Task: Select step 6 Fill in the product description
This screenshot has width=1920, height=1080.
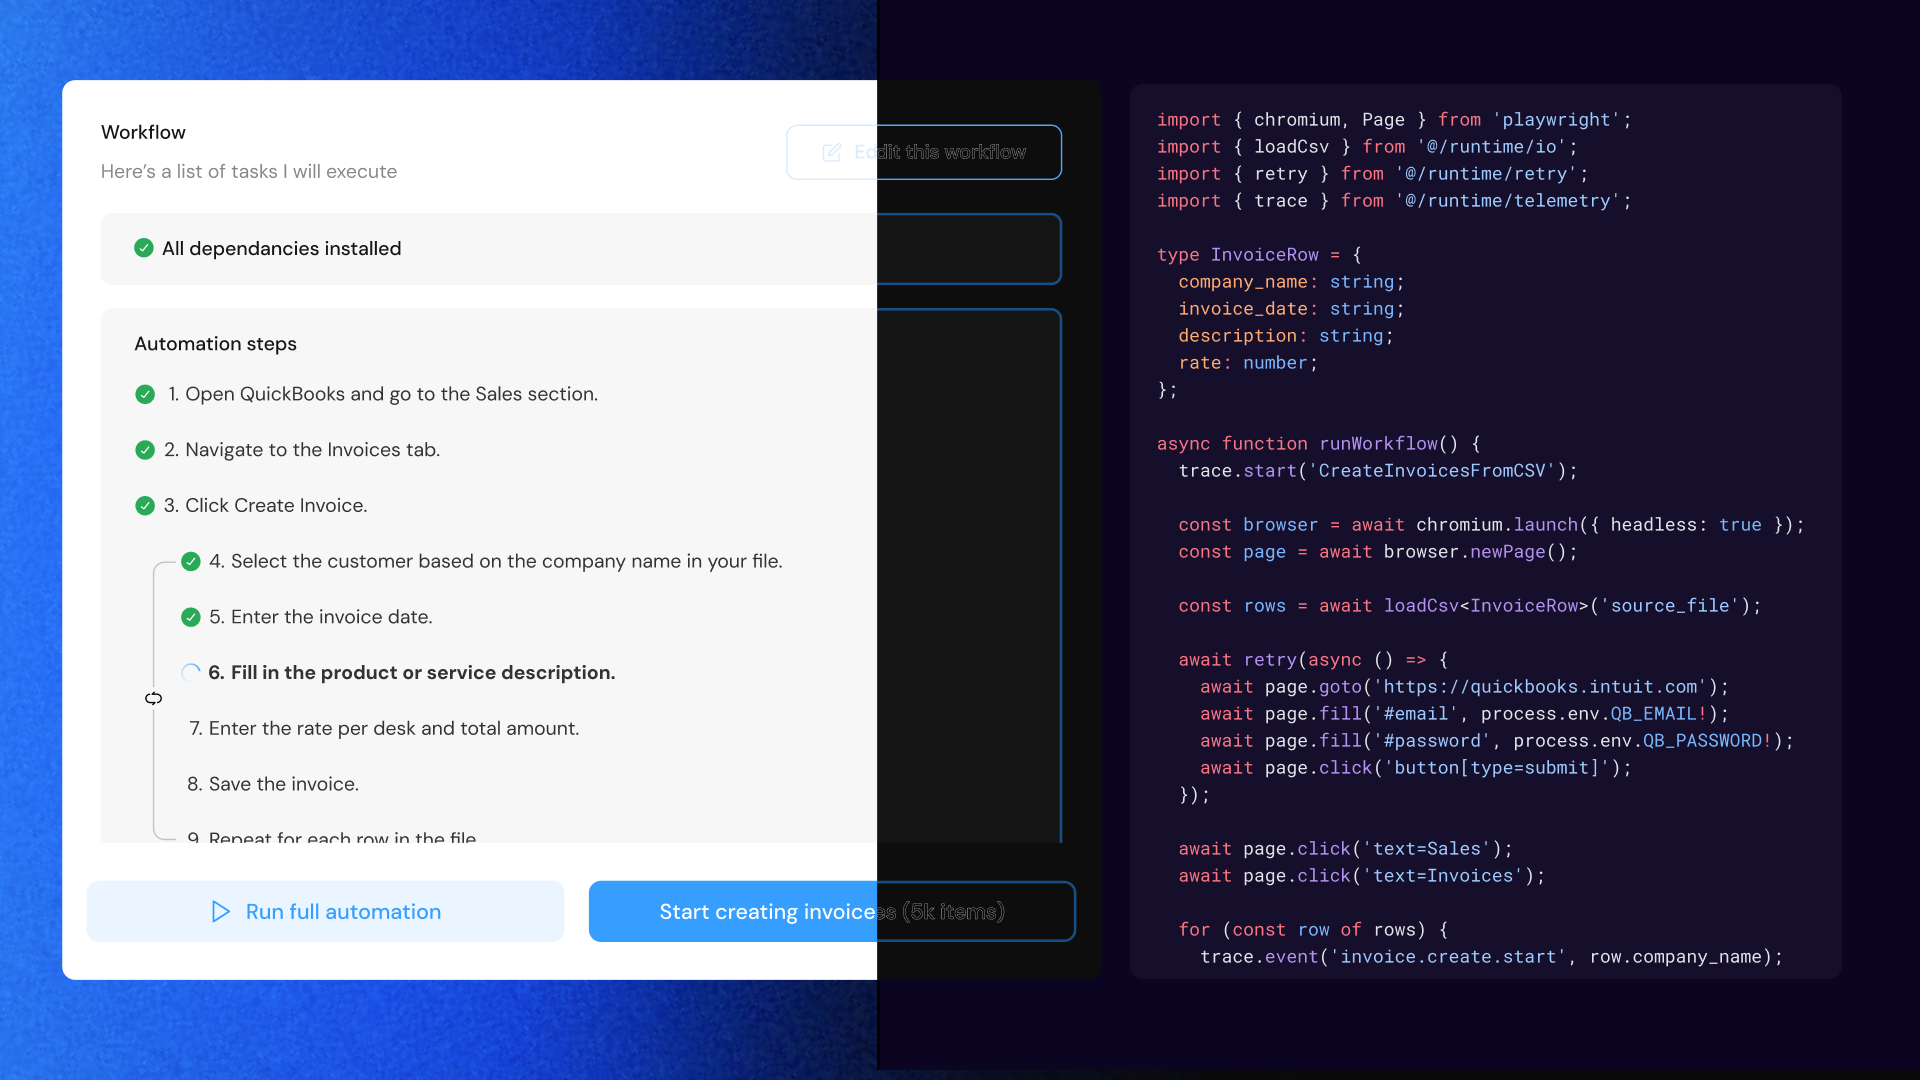Action: [x=412, y=673]
